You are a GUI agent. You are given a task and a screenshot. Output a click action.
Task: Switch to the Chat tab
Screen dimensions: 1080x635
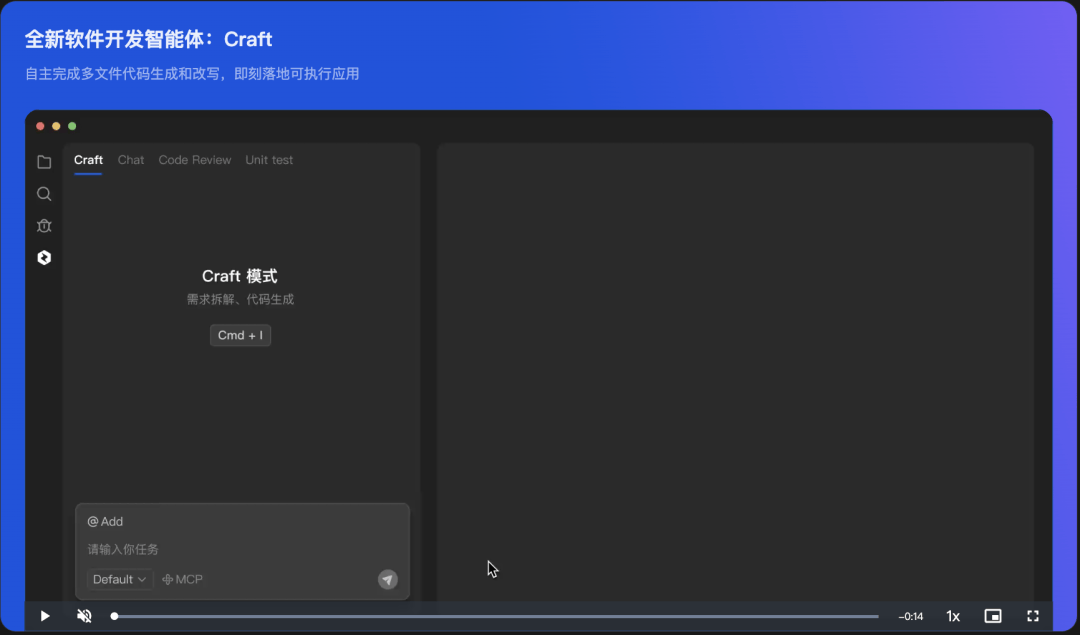coord(131,160)
